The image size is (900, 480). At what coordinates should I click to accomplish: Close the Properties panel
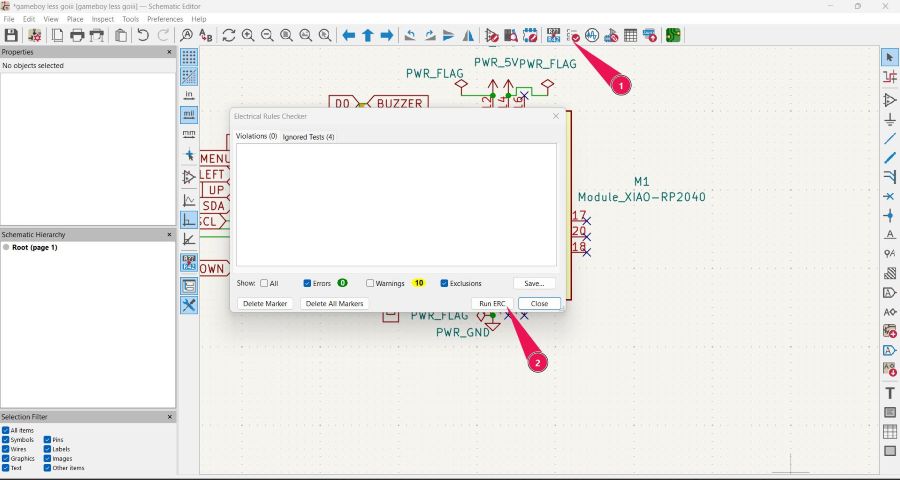point(169,52)
